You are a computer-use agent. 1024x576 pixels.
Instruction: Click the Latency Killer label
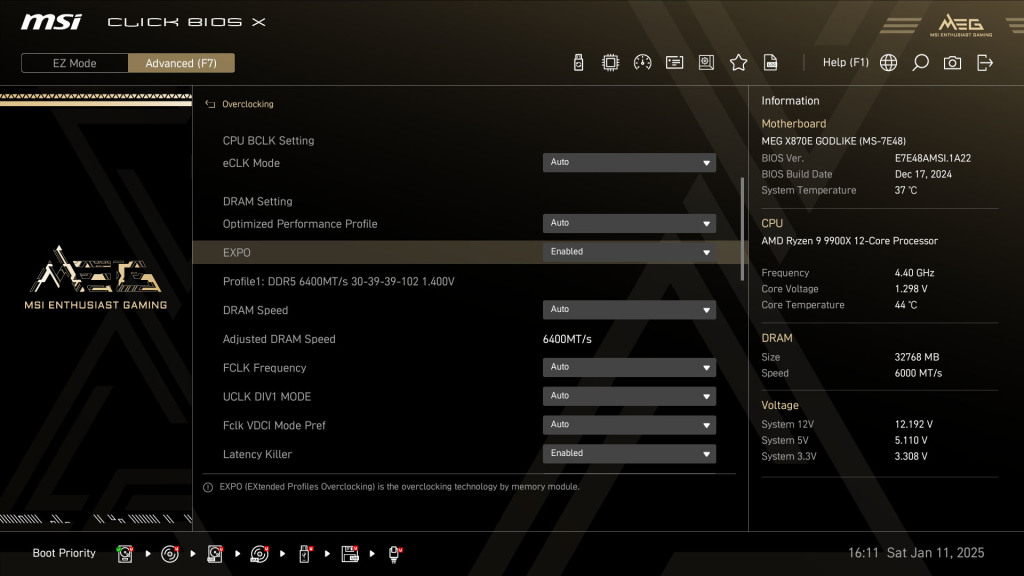[x=257, y=454]
